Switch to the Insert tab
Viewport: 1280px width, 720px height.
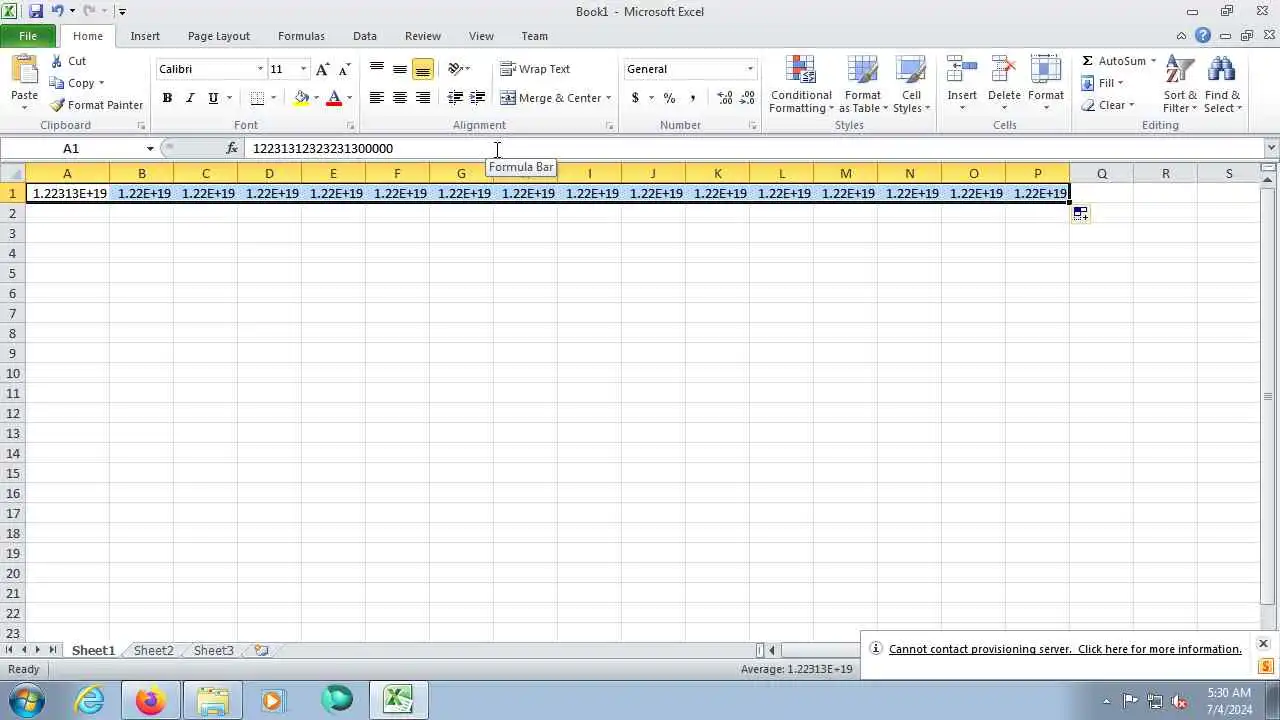tap(145, 36)
